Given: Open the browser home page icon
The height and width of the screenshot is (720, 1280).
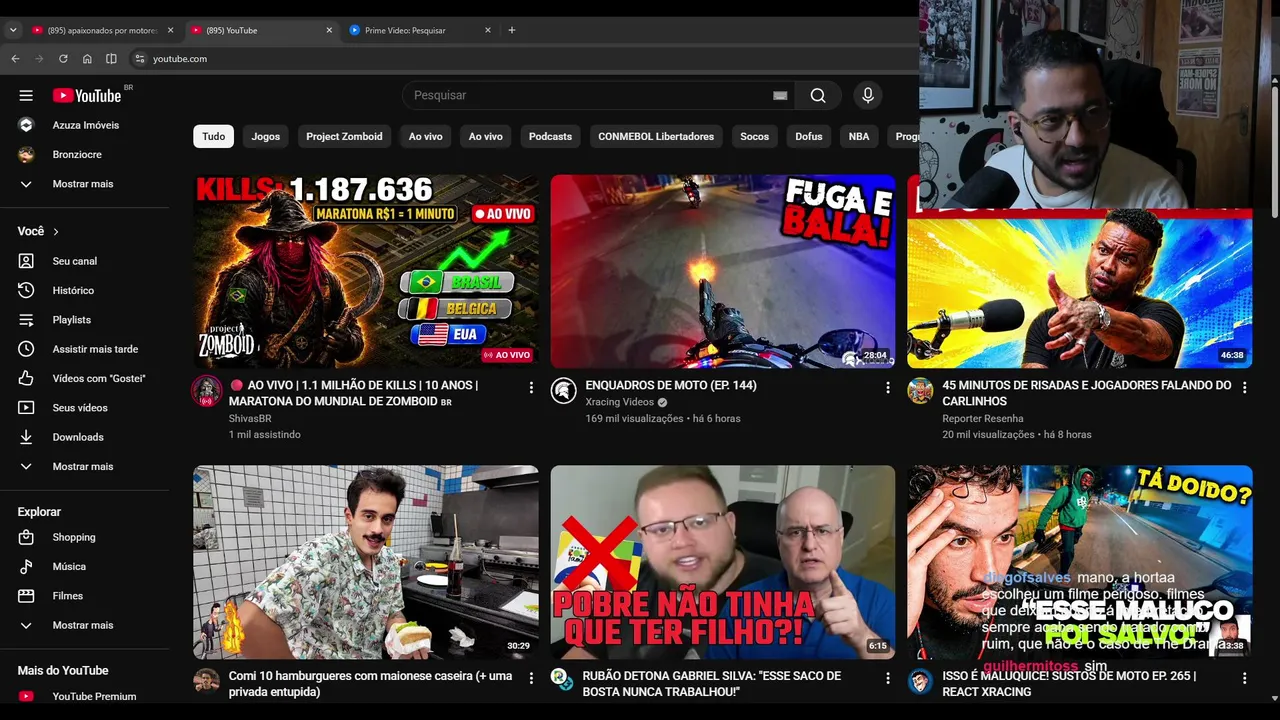Looking at the screenshot, I should [x=87, y=59].
